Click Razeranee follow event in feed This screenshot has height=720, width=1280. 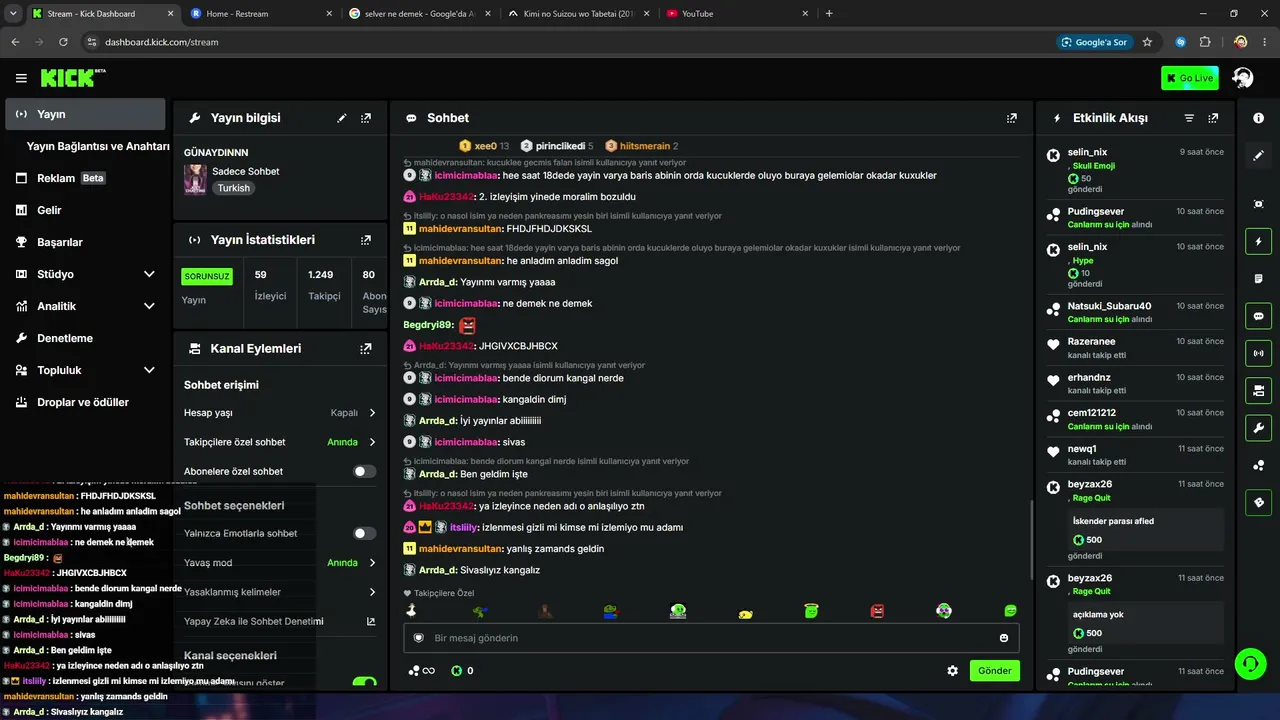point(1135,347)
